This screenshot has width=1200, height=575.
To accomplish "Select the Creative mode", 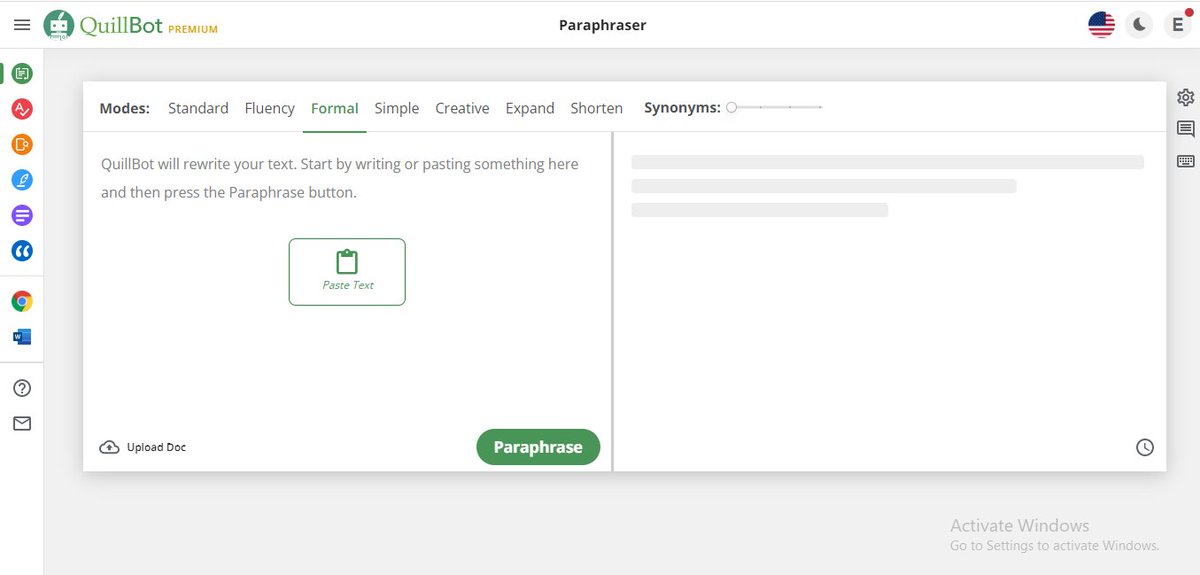I will 462,108.
